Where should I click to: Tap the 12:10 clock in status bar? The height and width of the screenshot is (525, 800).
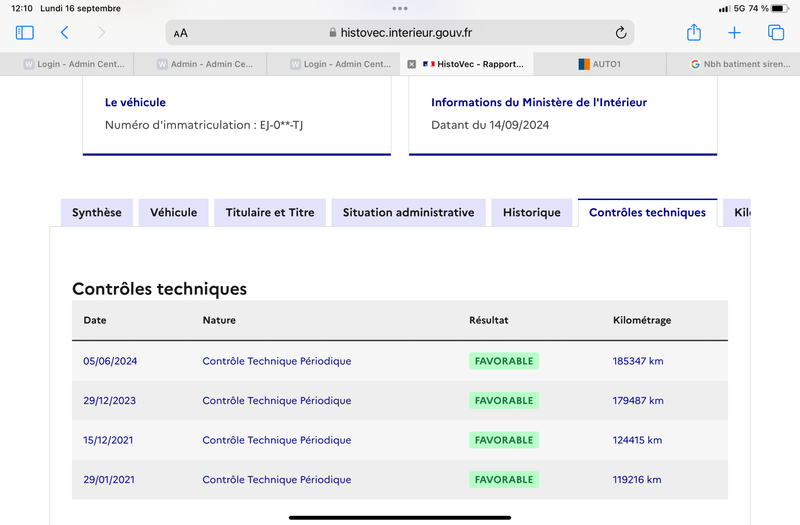tap(22, 8)
